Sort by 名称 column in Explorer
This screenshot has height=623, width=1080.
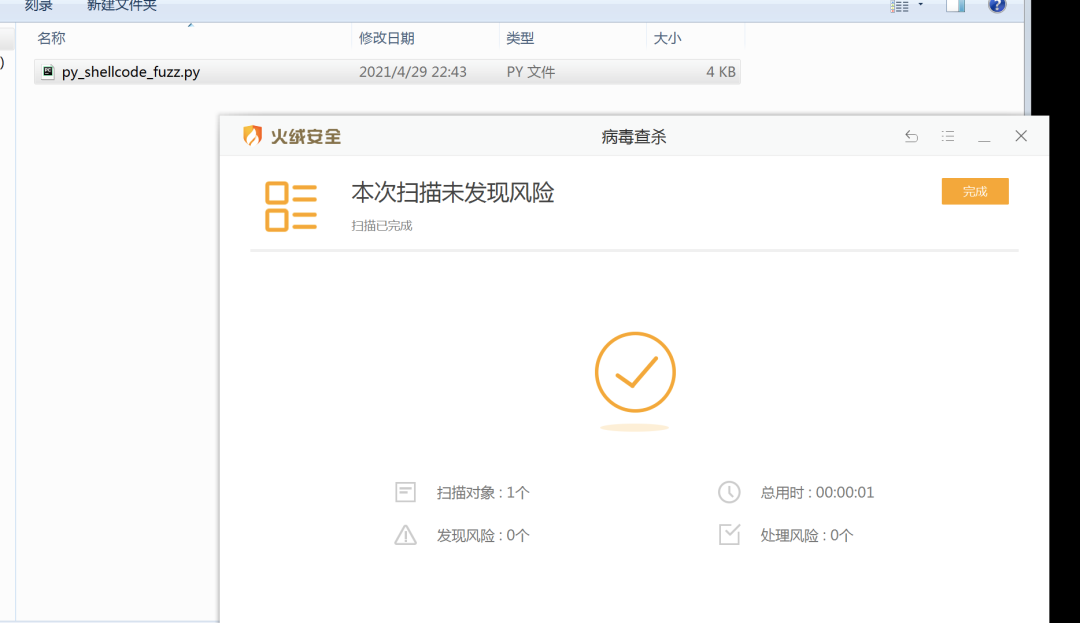point(51,38)
